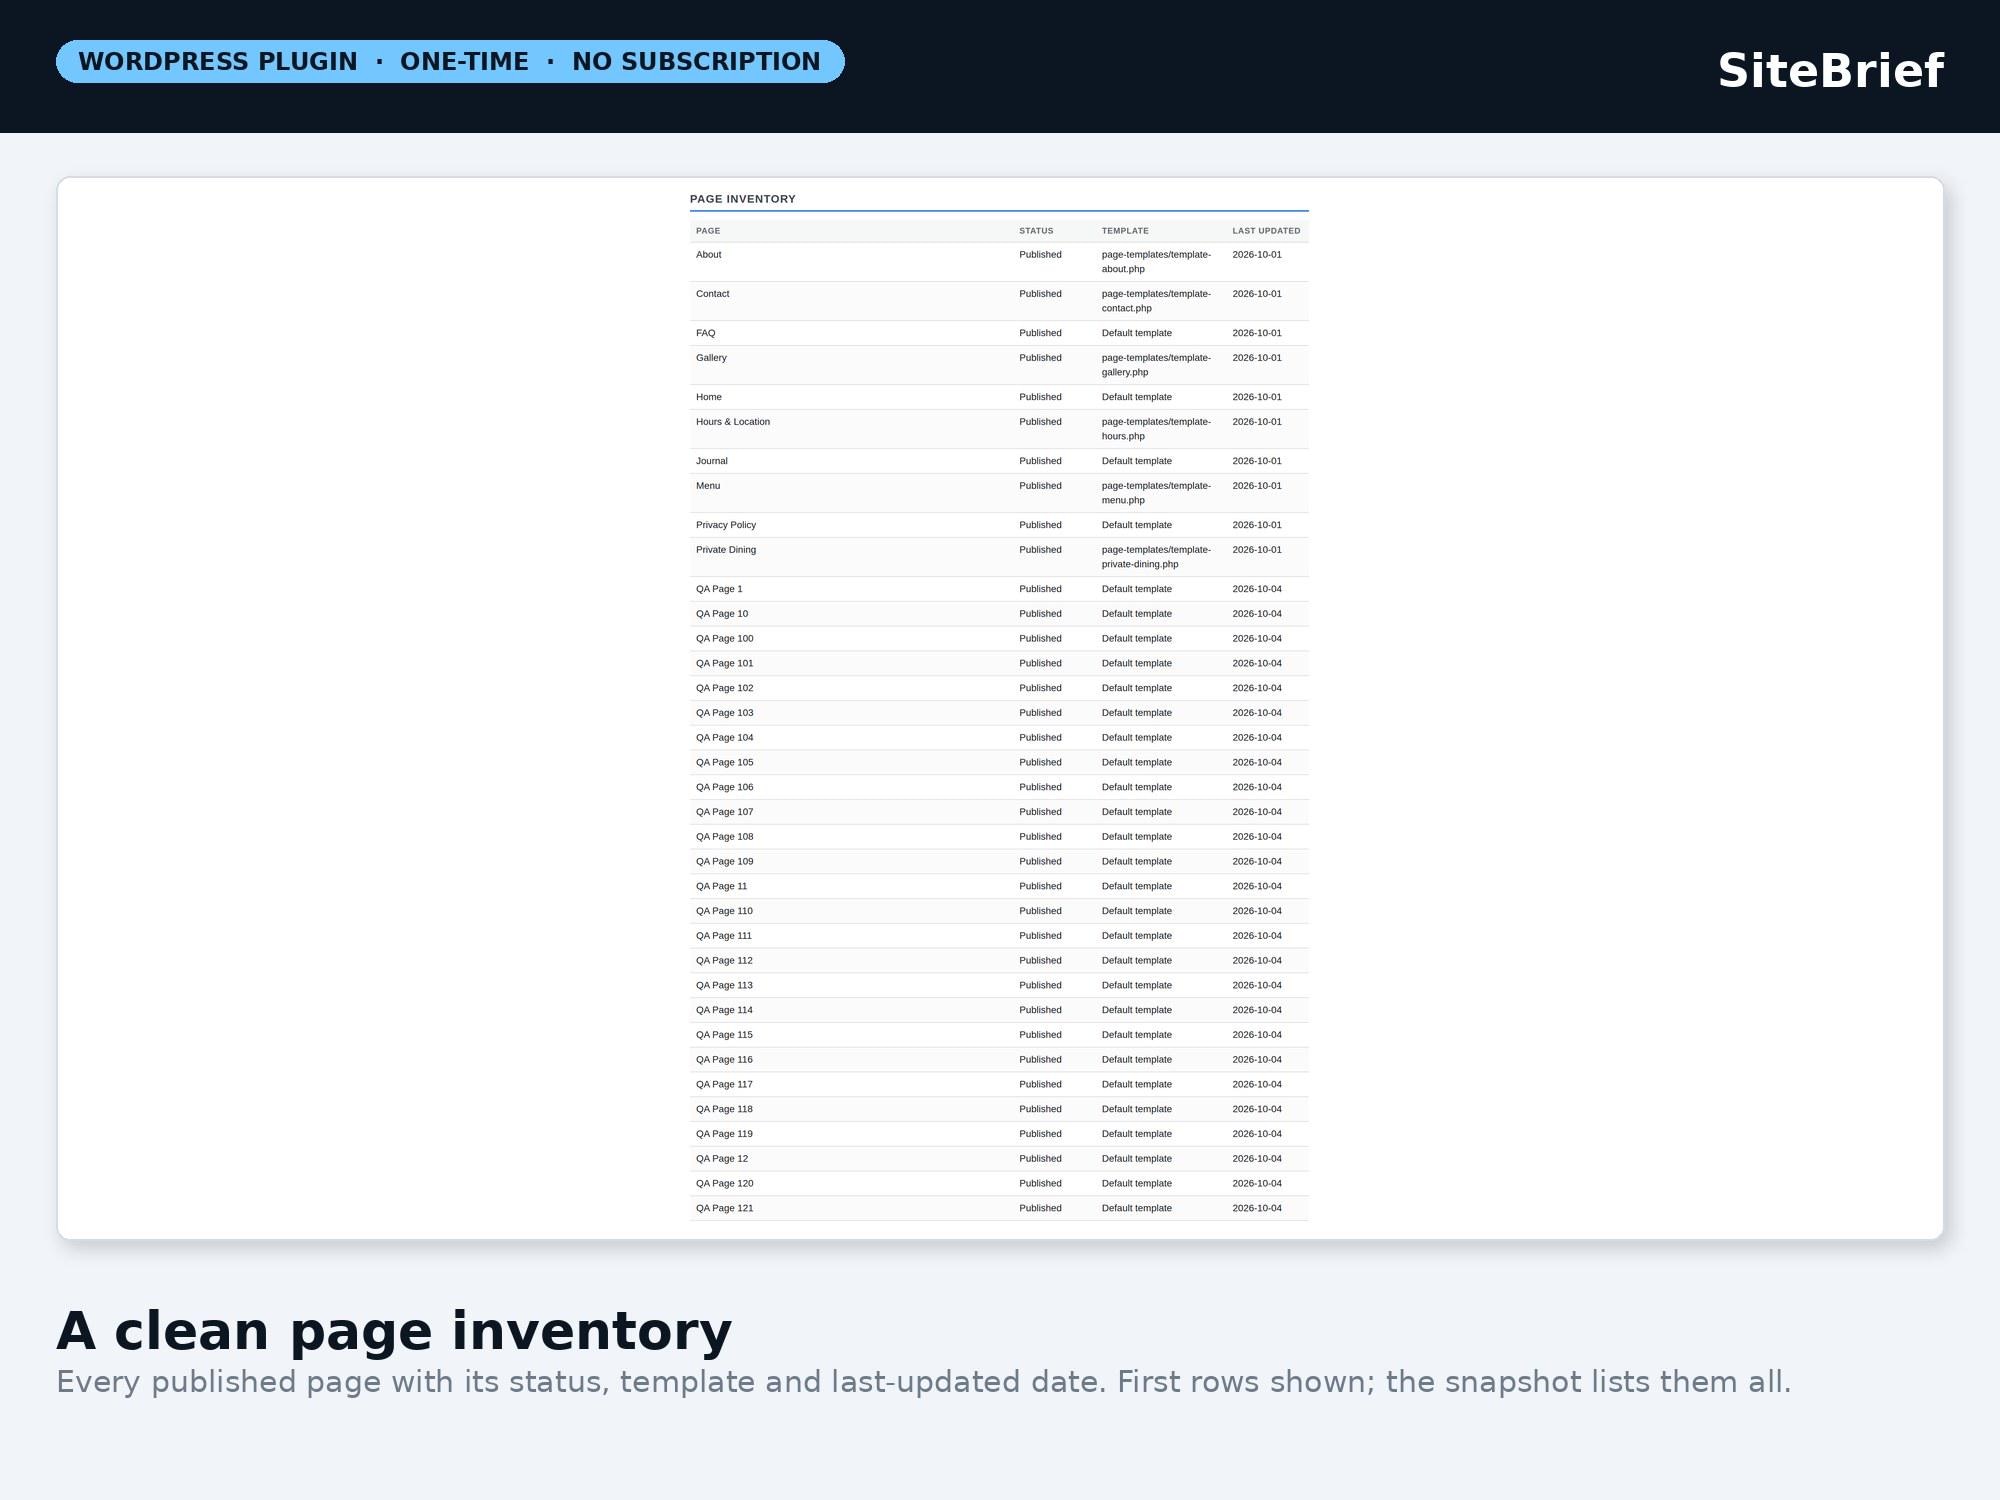This screenshot has height=1500, width=2000.
Task: Select the Menu page name
Action: (x=708, y=486)
